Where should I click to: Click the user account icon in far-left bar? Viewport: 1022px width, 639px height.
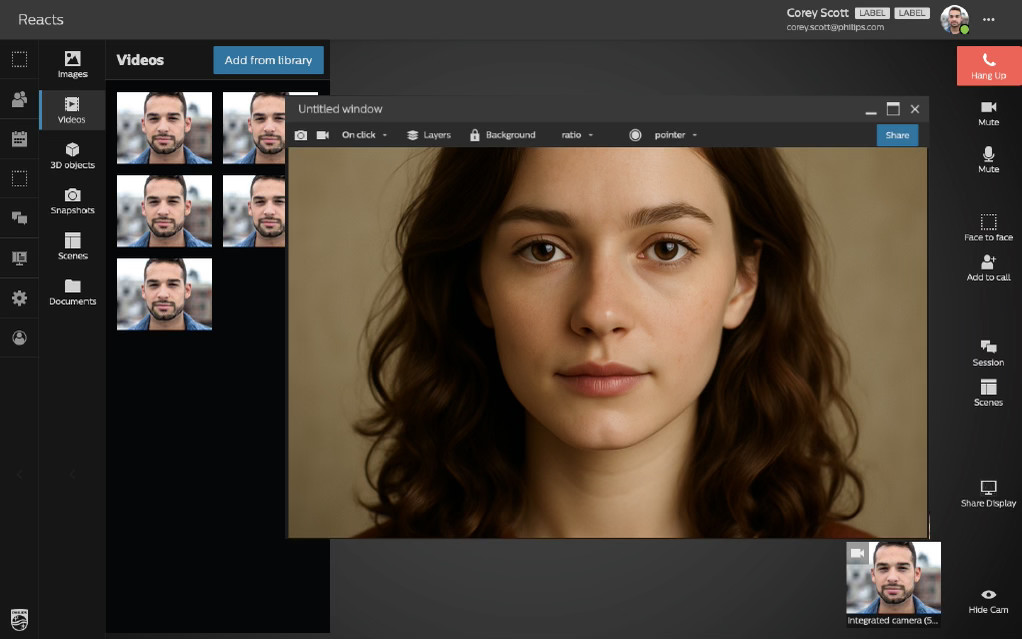click(20, 338)
